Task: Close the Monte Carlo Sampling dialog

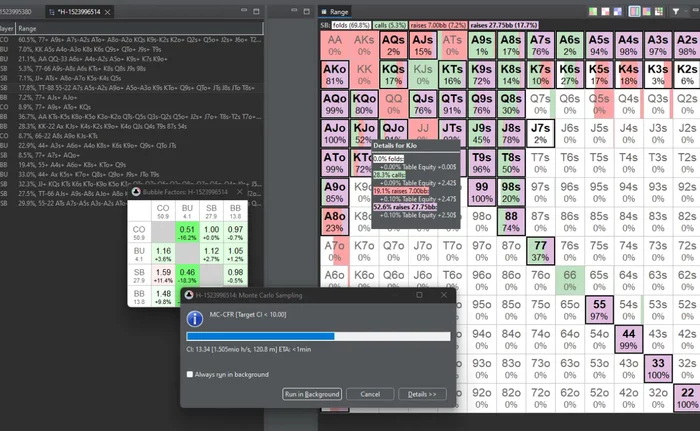Action: click(444, 295)
